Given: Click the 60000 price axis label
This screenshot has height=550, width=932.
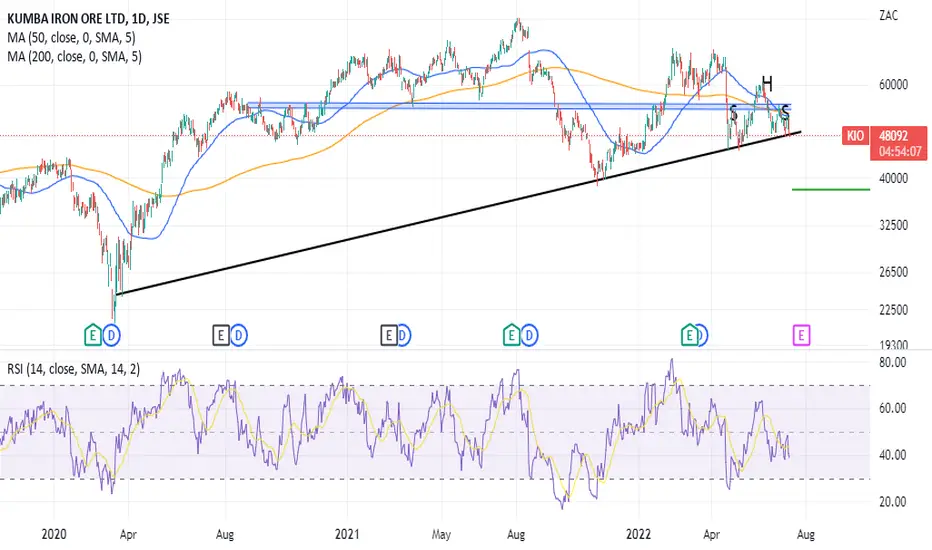Looking at the screenshot, I should click(893, 84).
